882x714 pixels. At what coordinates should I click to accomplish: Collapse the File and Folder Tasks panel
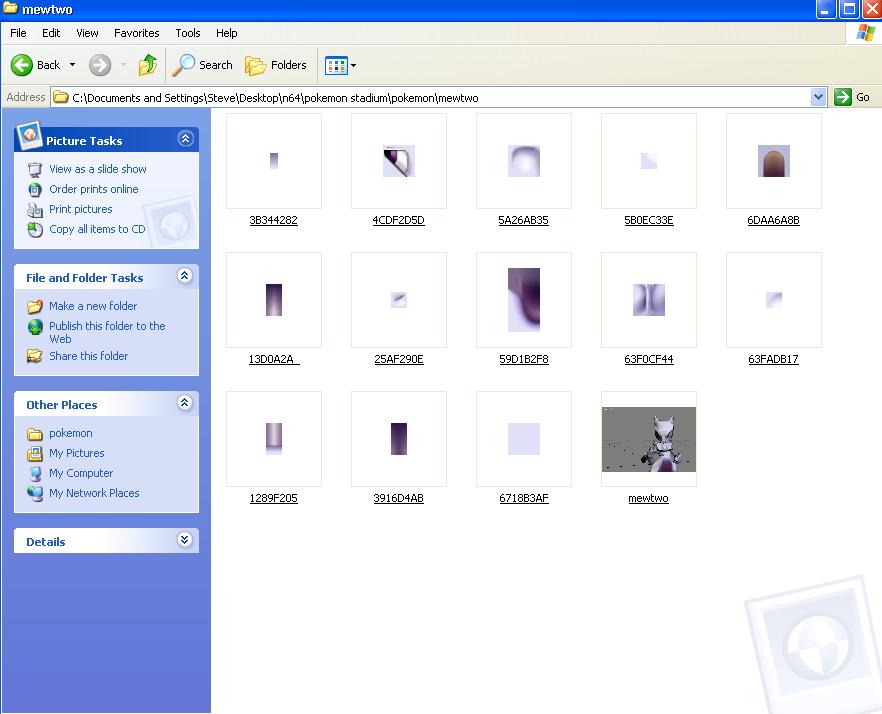184,276
